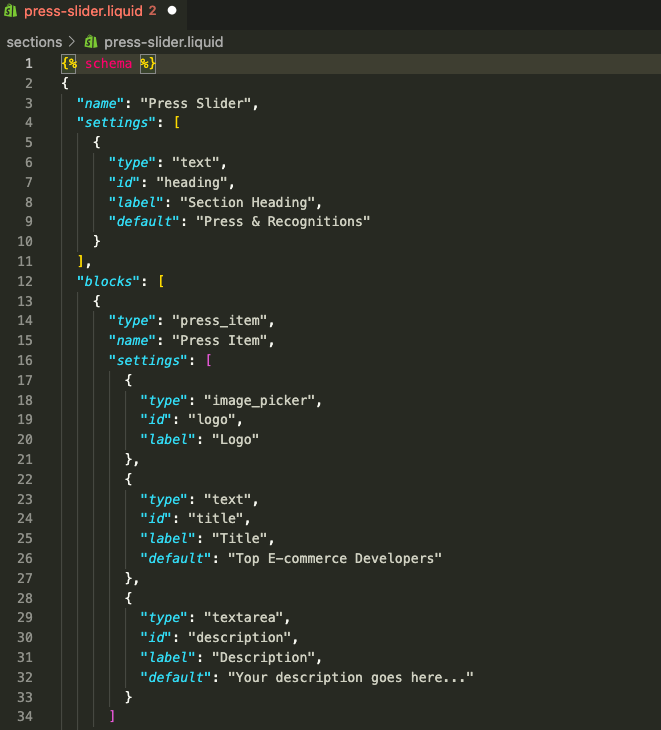
Task: Click the "text" type value on line 6
Action: tap(196, 162)
